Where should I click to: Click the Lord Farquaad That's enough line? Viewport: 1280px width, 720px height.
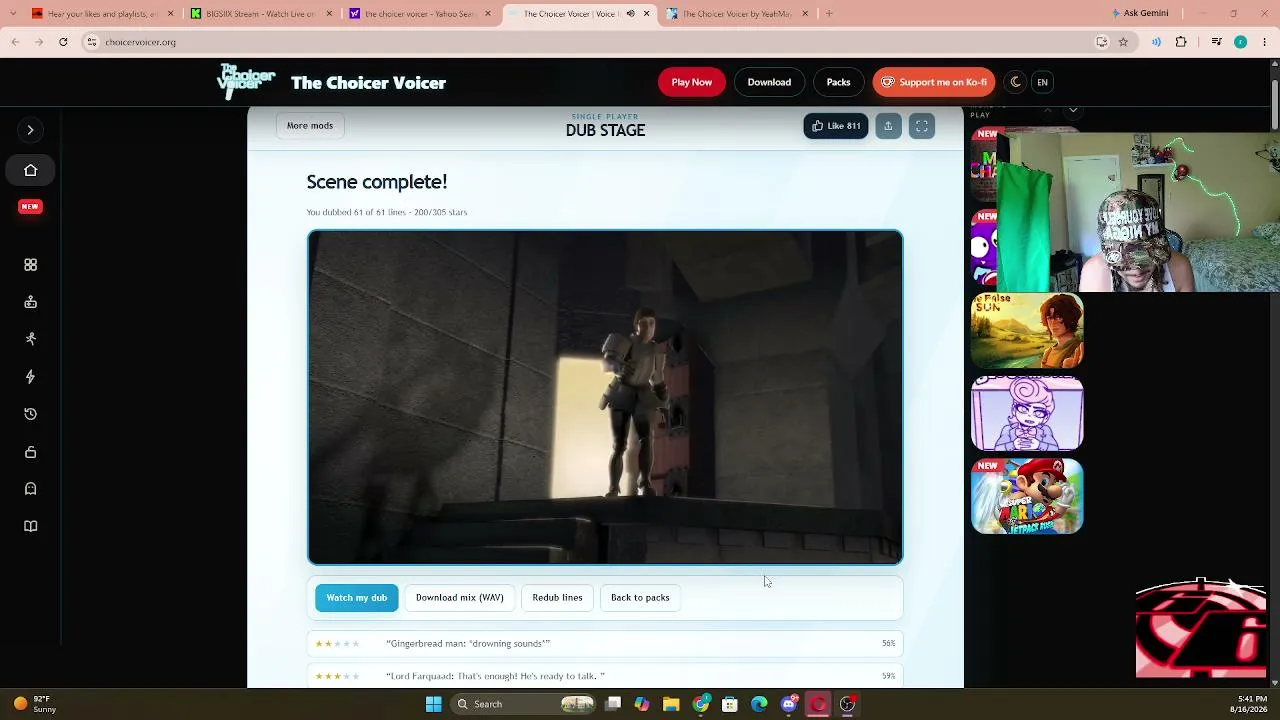coord(605,676)
